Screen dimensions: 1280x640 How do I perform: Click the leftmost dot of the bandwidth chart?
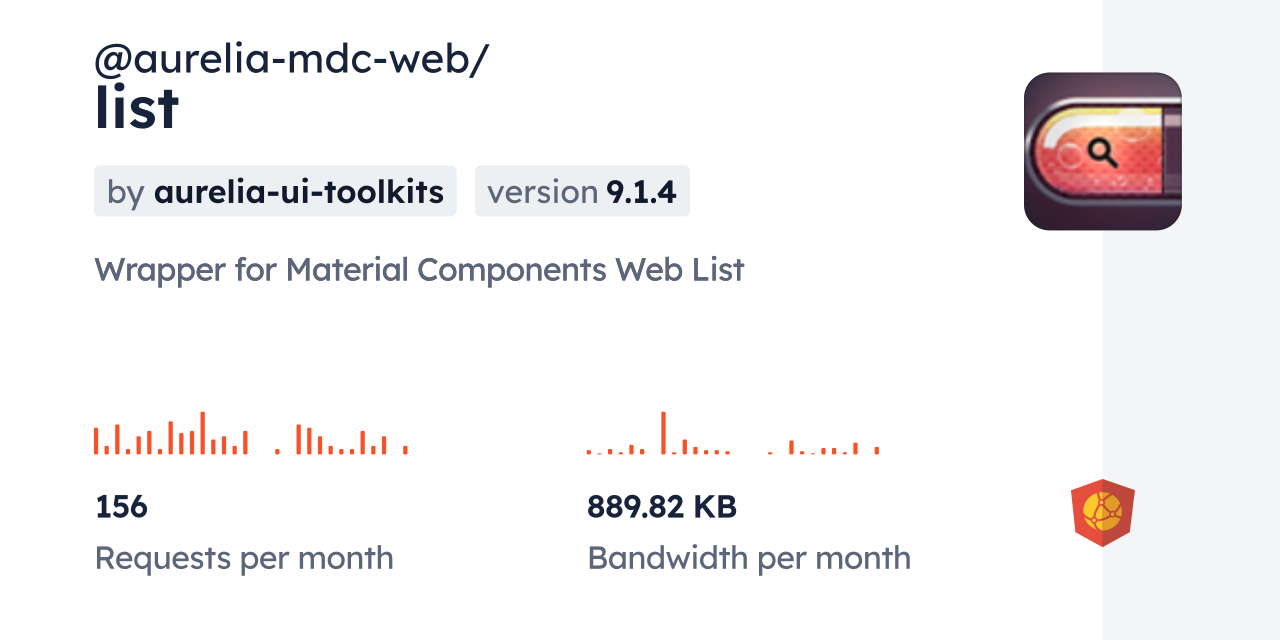[x=589, y=453]
